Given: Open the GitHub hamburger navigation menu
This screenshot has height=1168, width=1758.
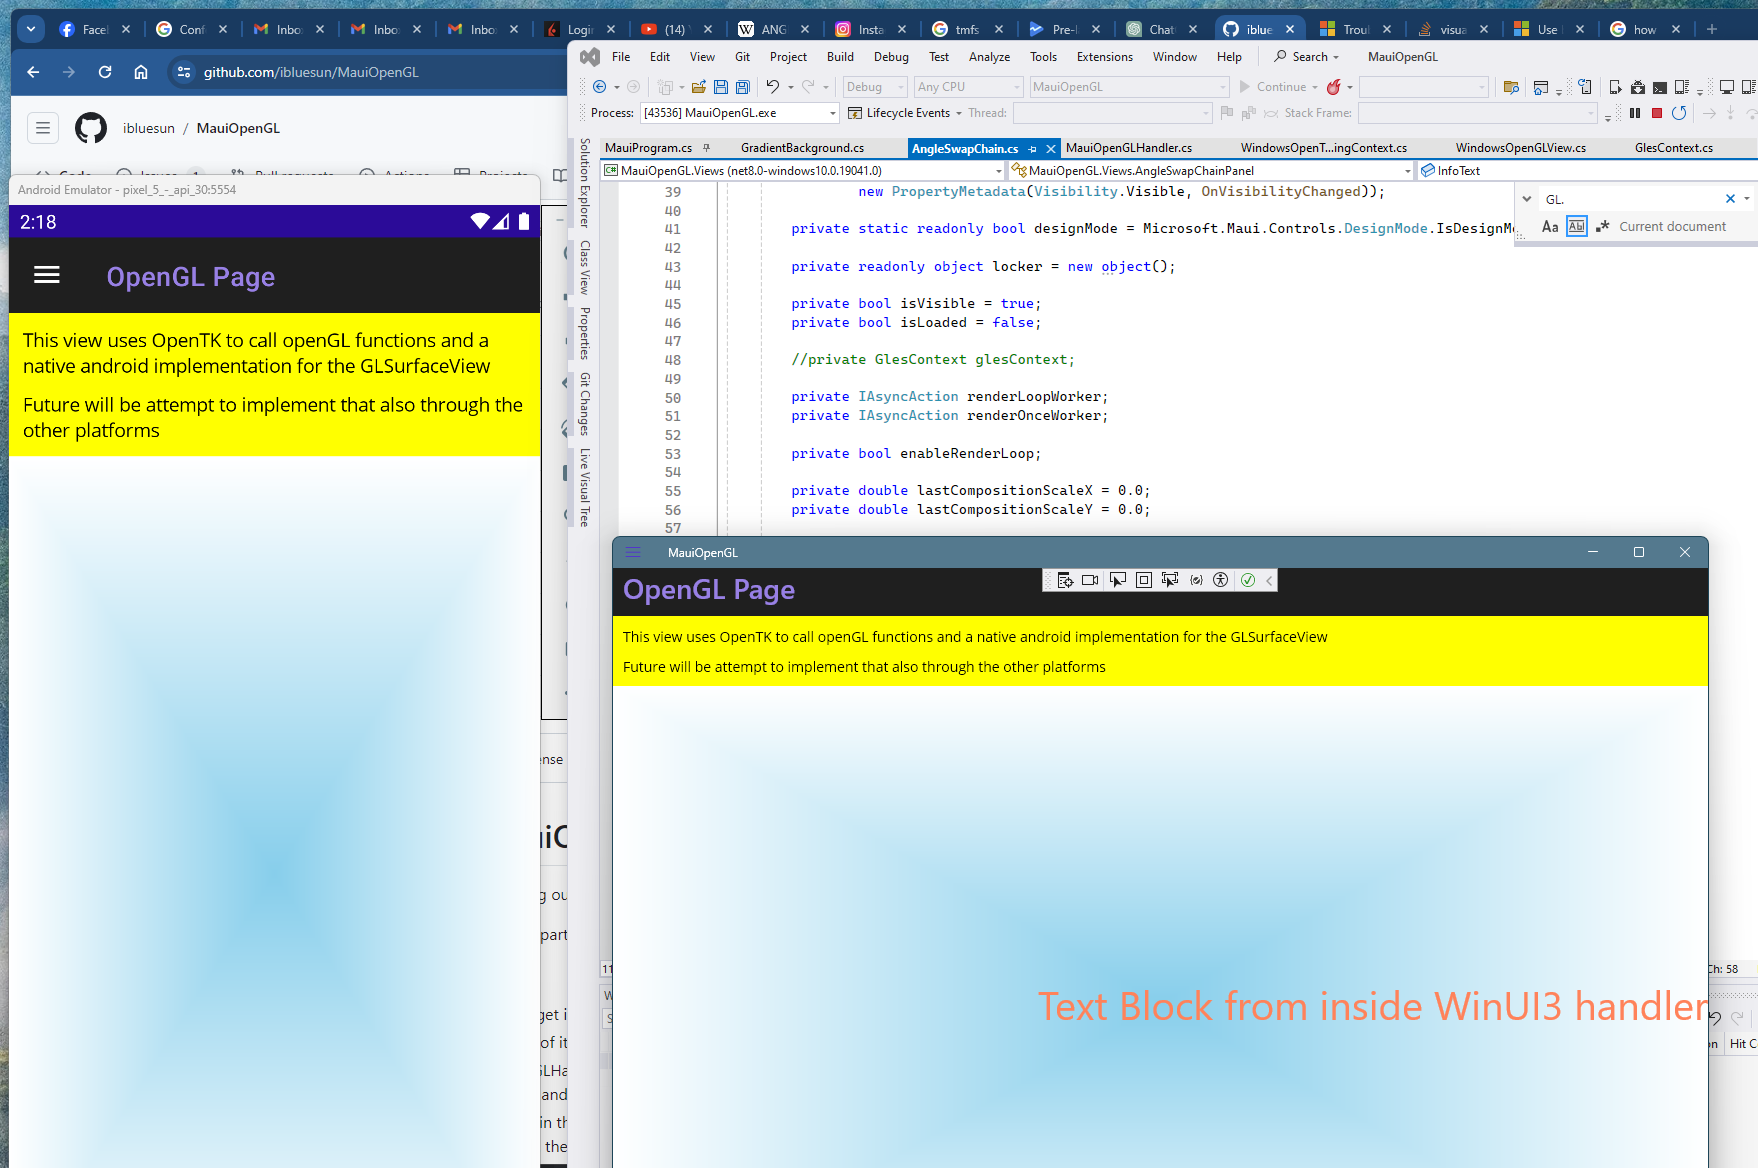Looking at the screenshot, I should coord(43,128).
